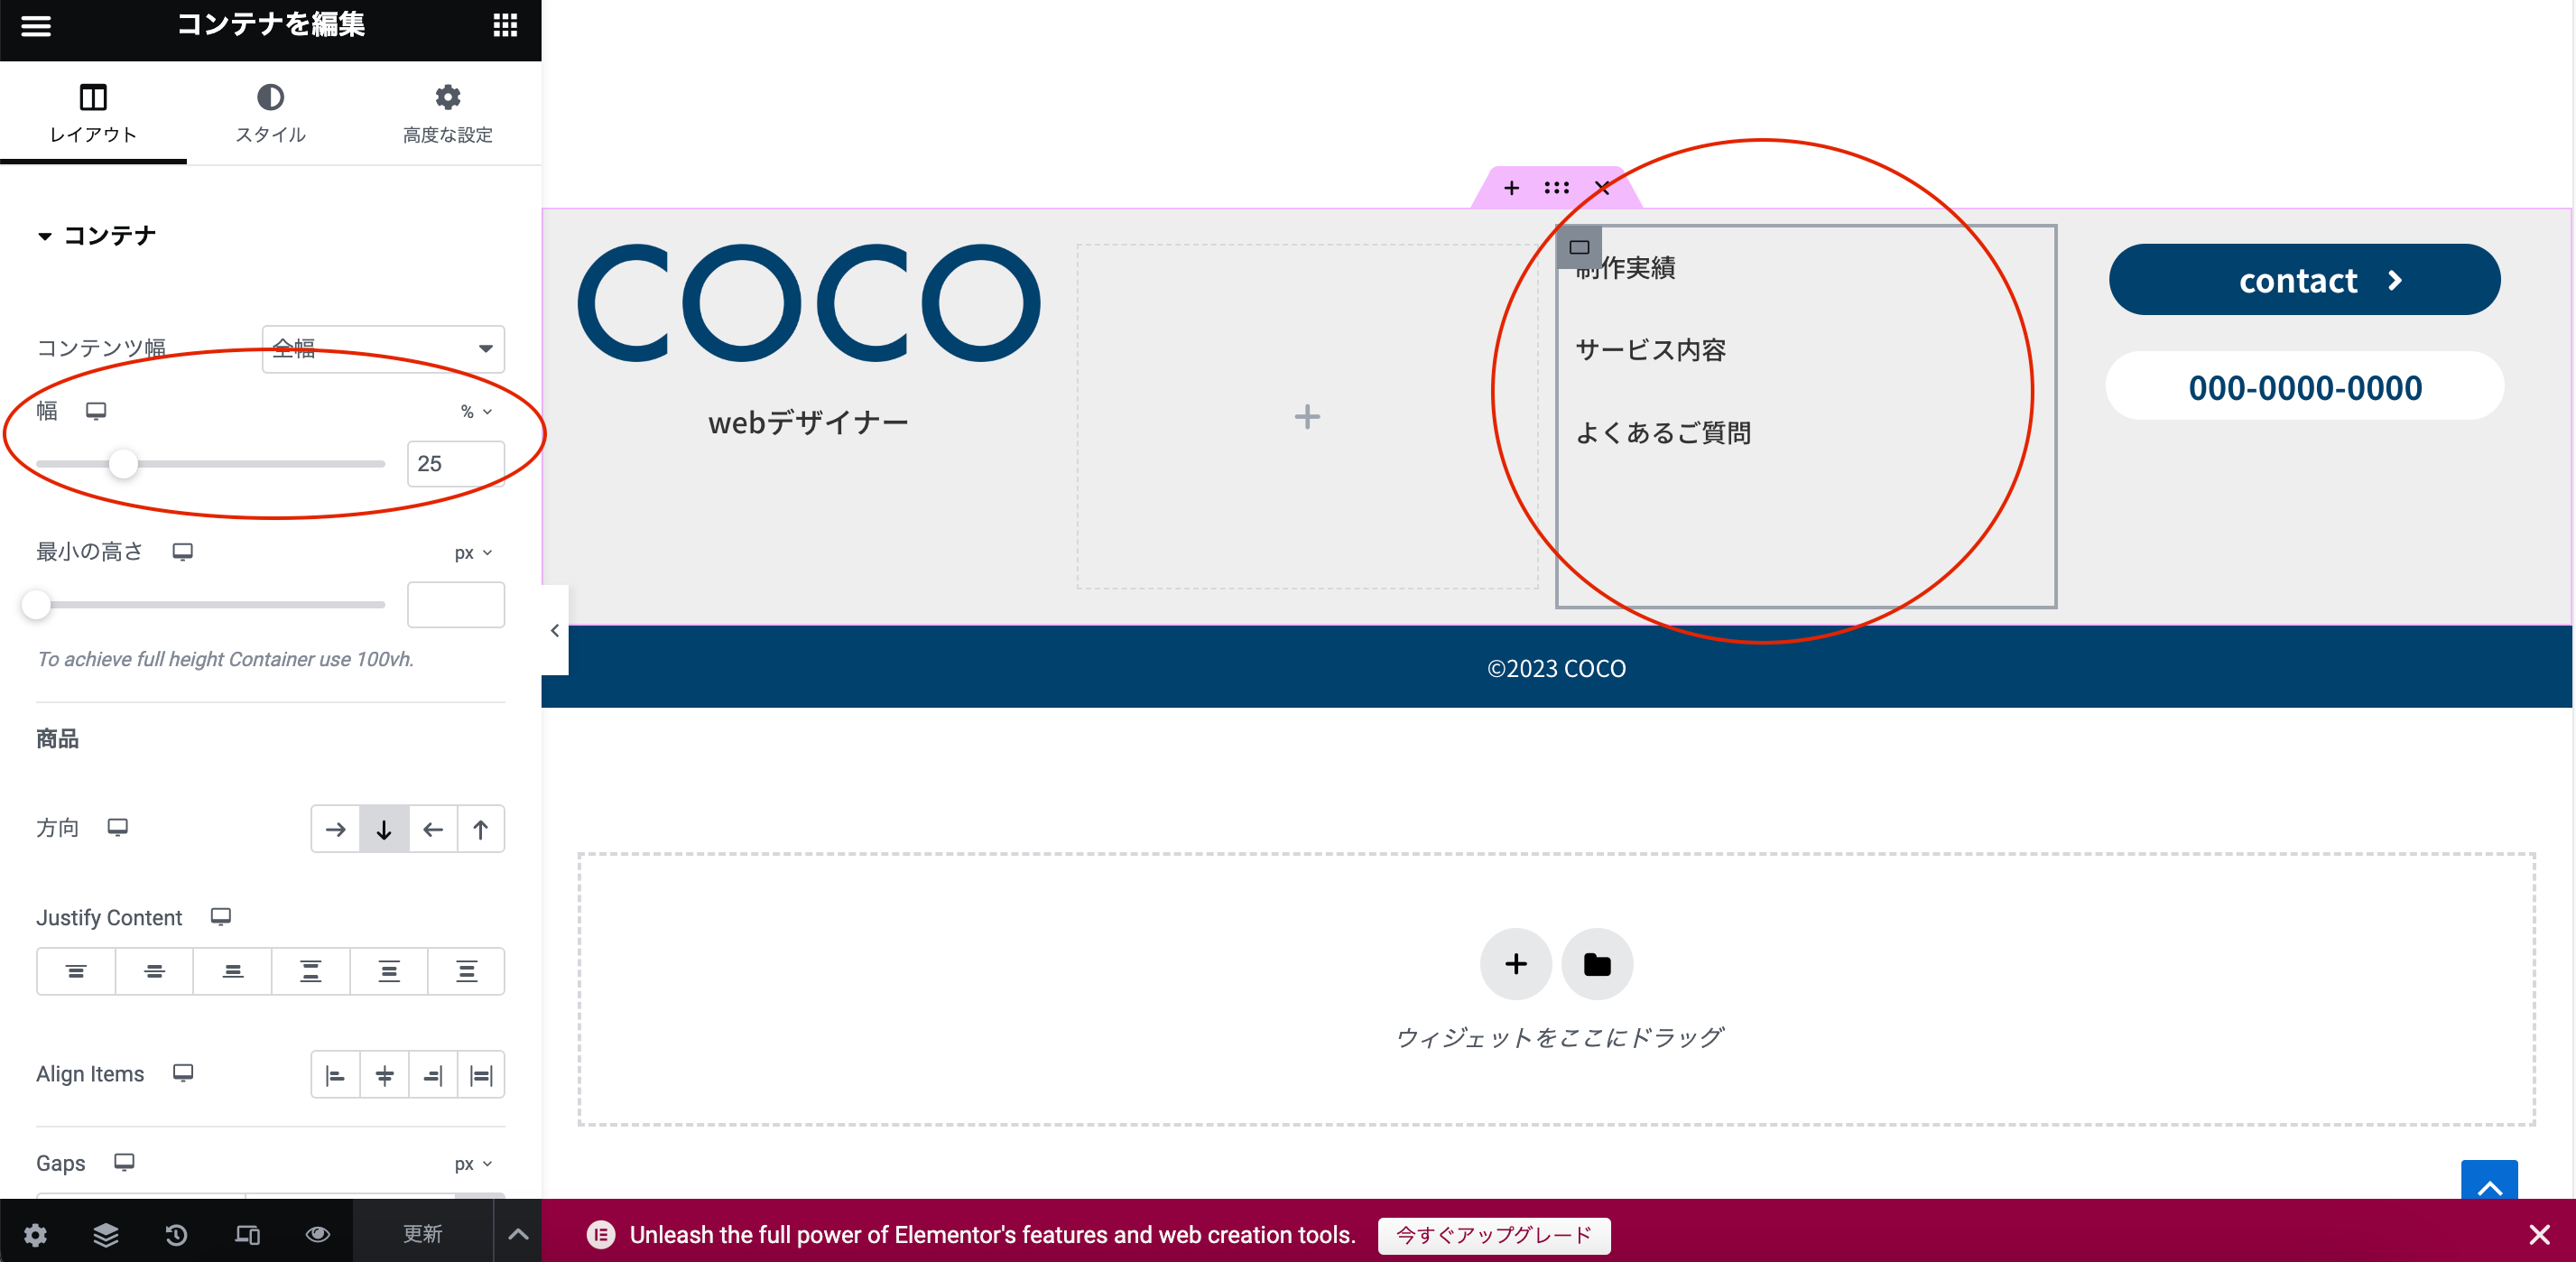2576x1262 pixels.
Task: Select center Align Items option
Action: (384, 1075)
